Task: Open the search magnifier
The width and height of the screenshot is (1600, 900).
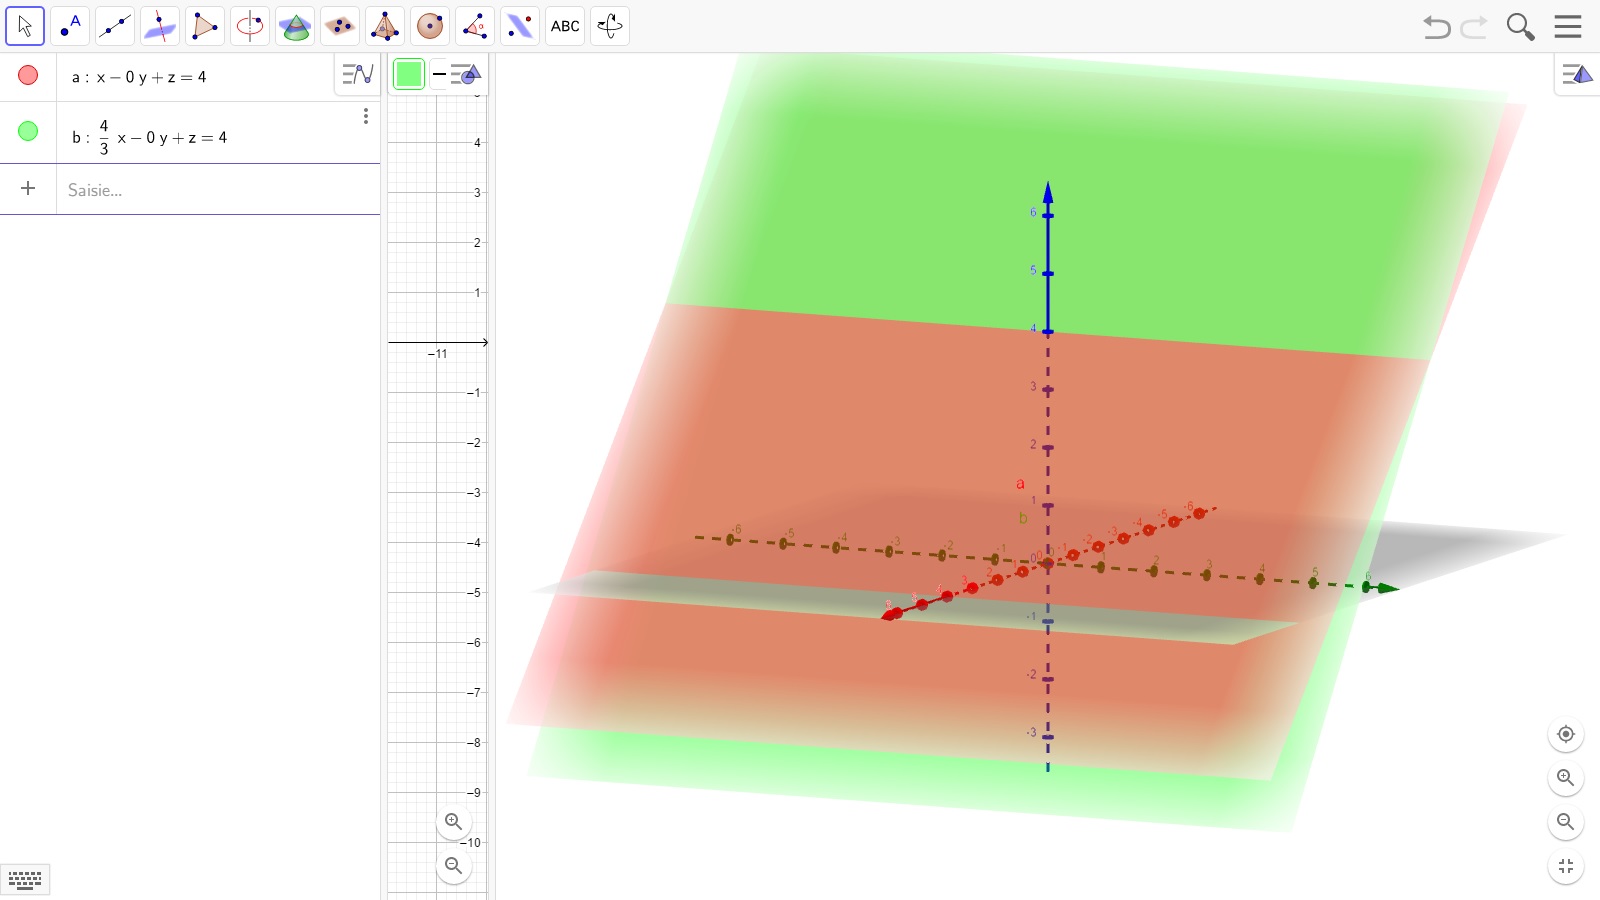Action: (1520, 27)
